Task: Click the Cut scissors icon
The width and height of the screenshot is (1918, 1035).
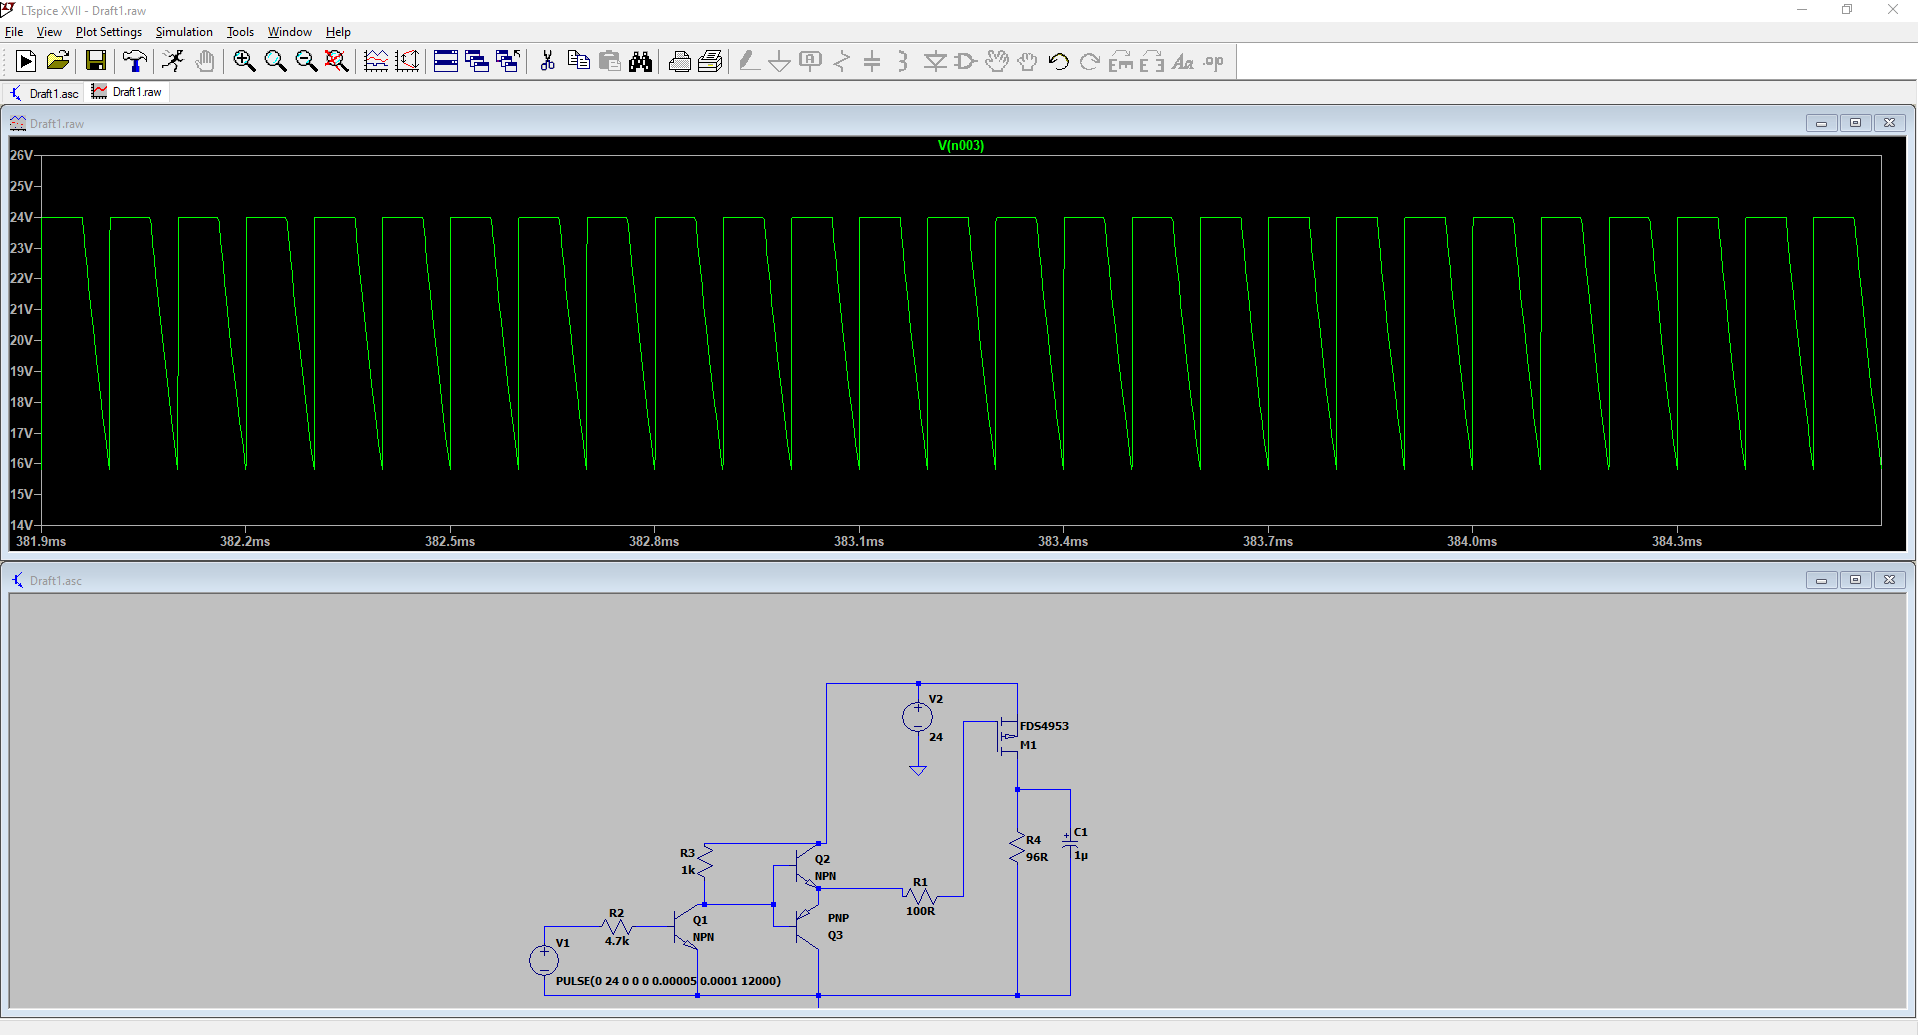Action: (547, 62)
